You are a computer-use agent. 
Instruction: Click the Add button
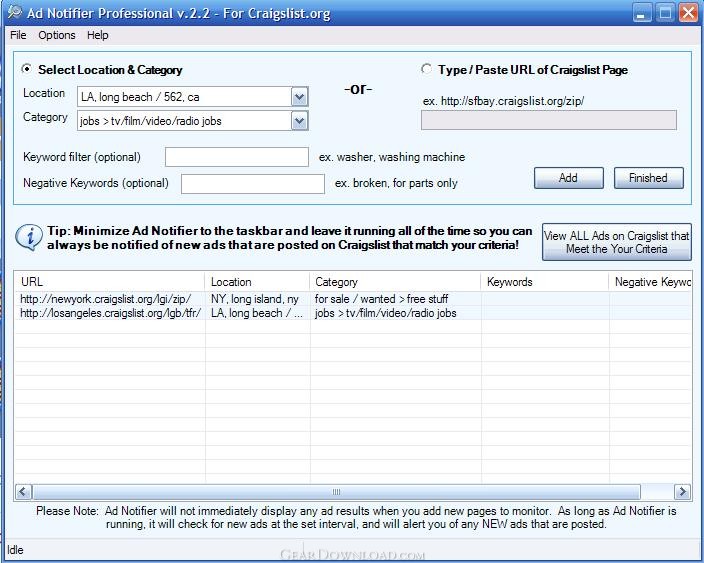(x=568, y=178)
